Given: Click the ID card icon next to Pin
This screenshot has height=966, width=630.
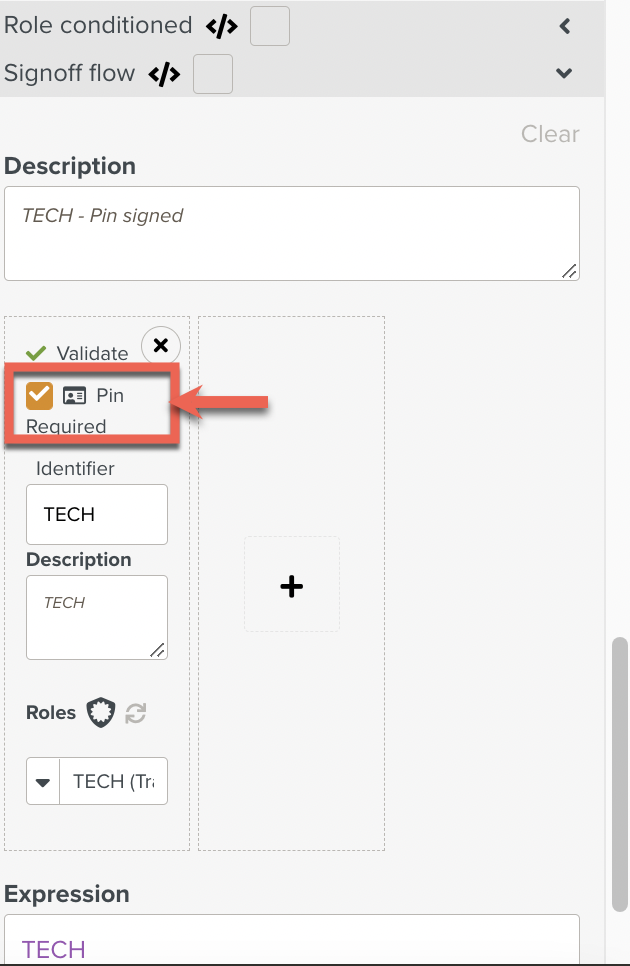Looking at the screenshot, I should pos(75,396).
